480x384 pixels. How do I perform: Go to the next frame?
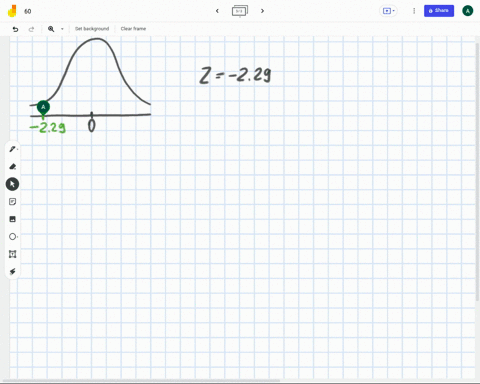[x=262, y=11]
